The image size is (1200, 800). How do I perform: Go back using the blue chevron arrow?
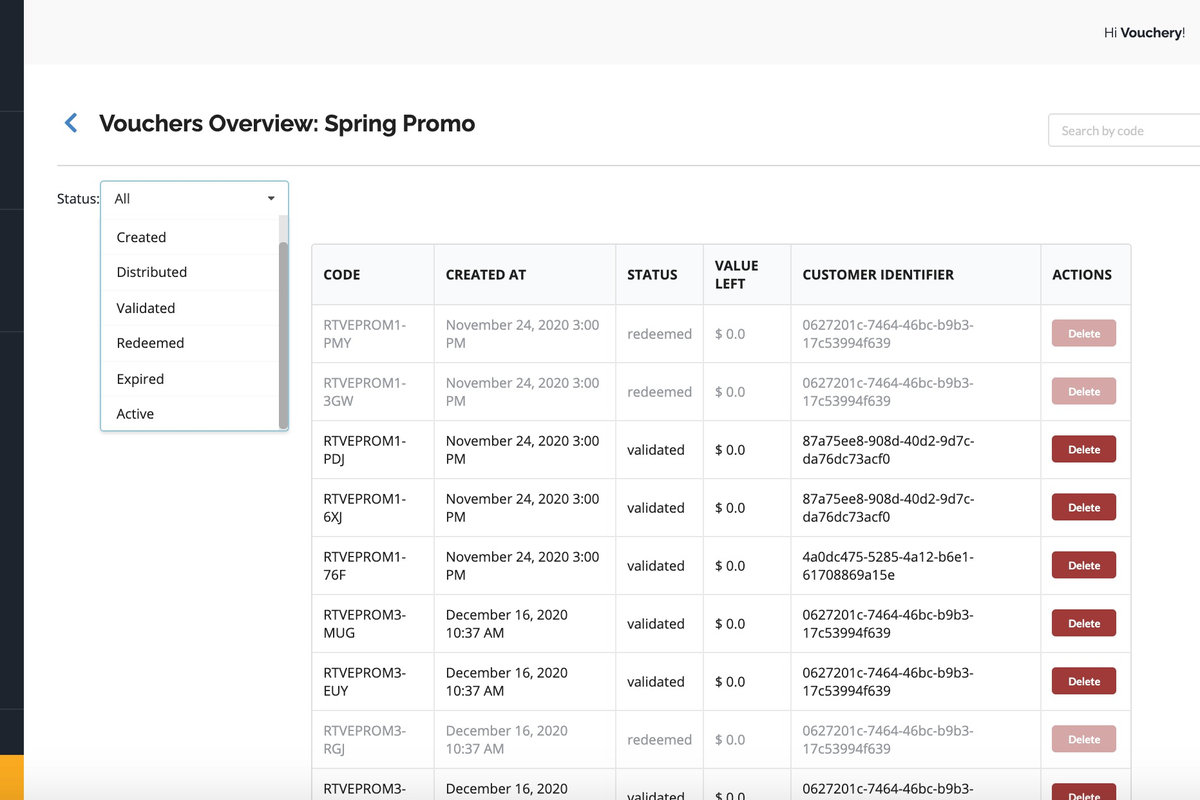71,123
